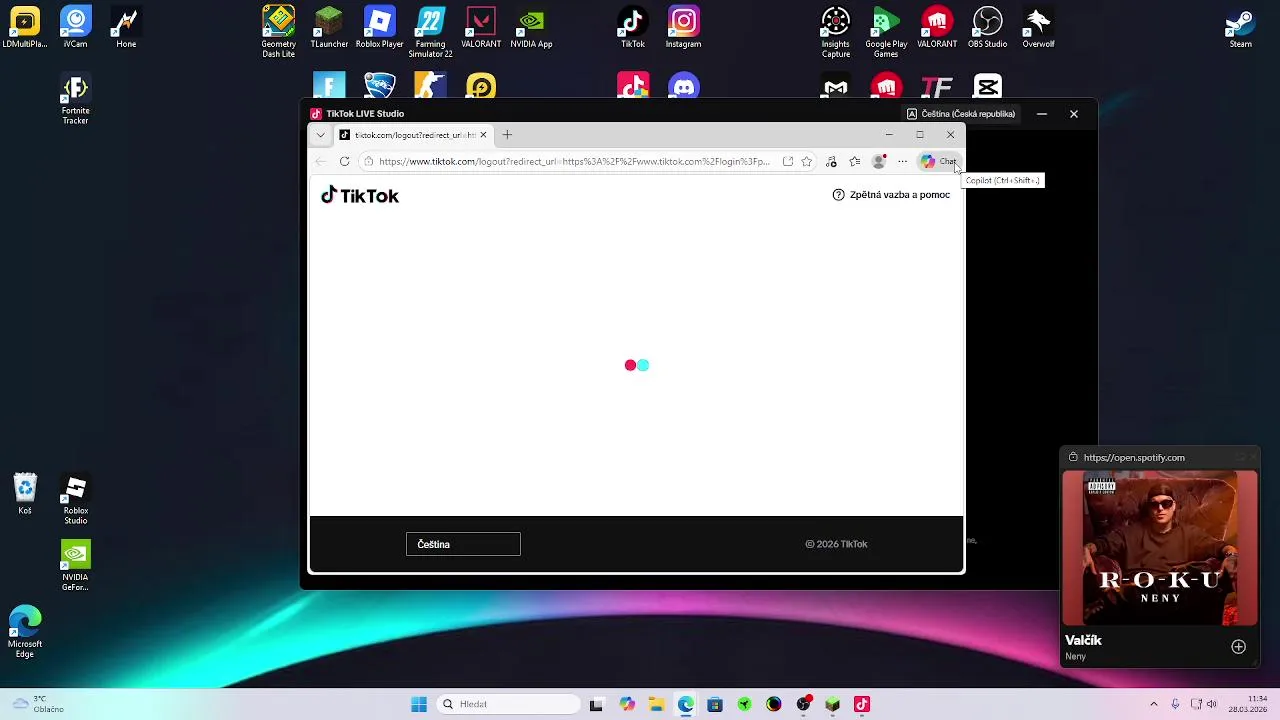This screenshot has width=1280, height=720.
Task: Launch Roblox Studio desktop shortcut
Action: [76, 499]
